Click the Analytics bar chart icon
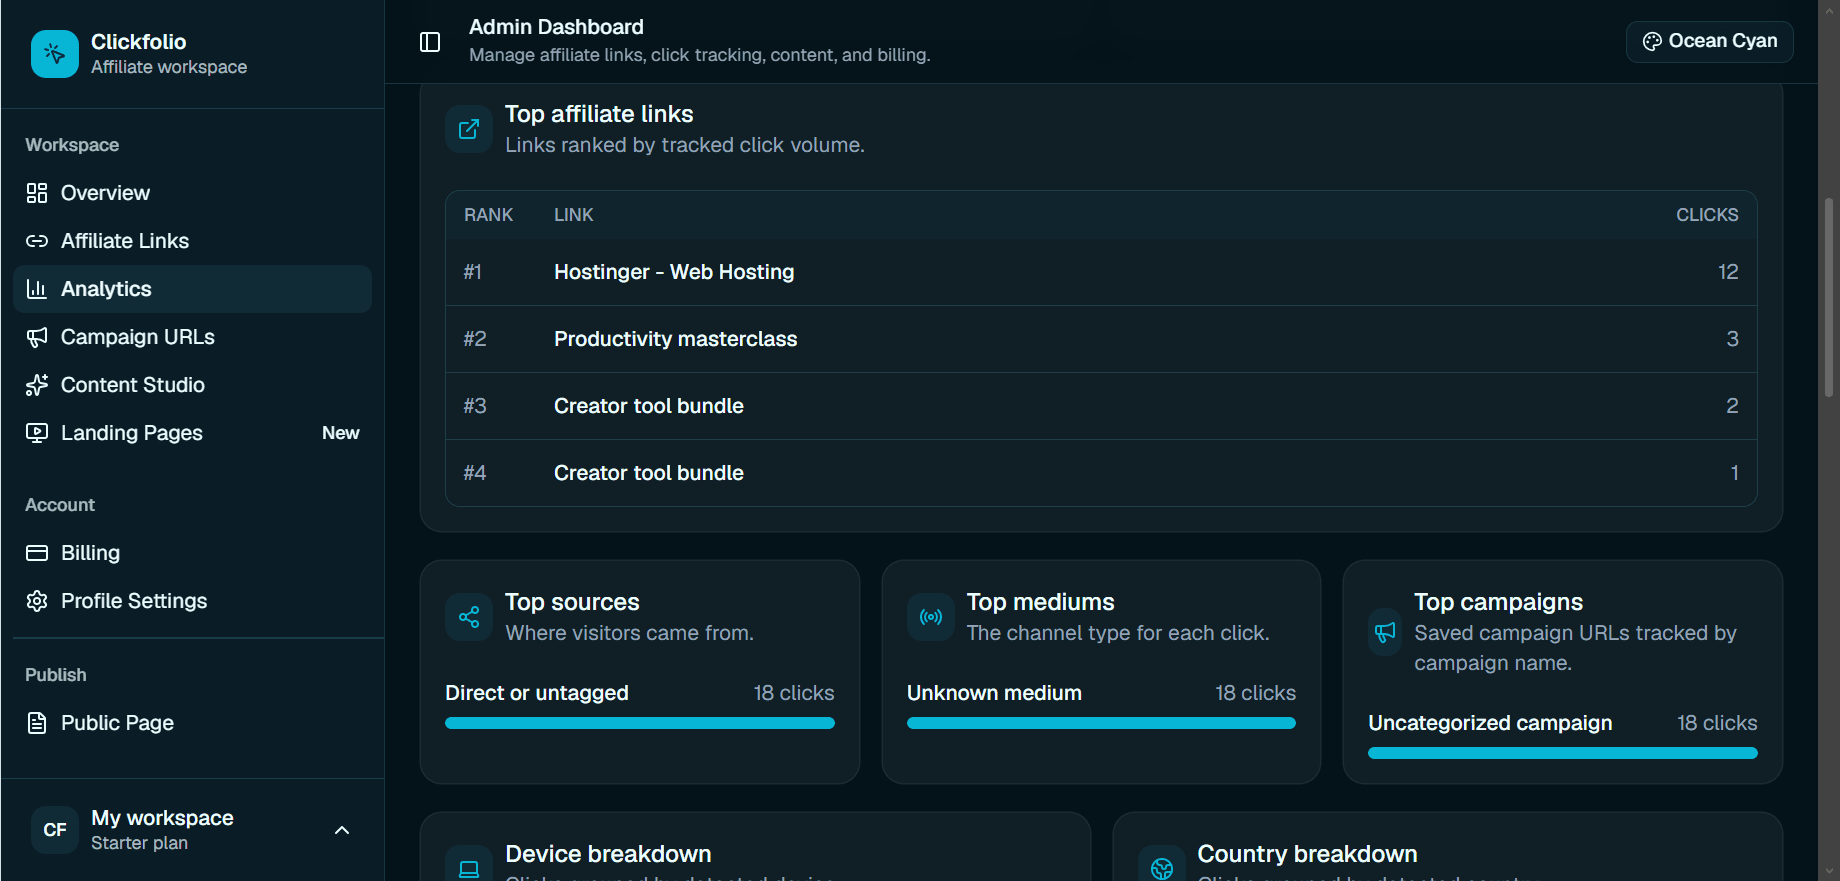This screenshot has height=881, width=1840. [x=37, y=289]
